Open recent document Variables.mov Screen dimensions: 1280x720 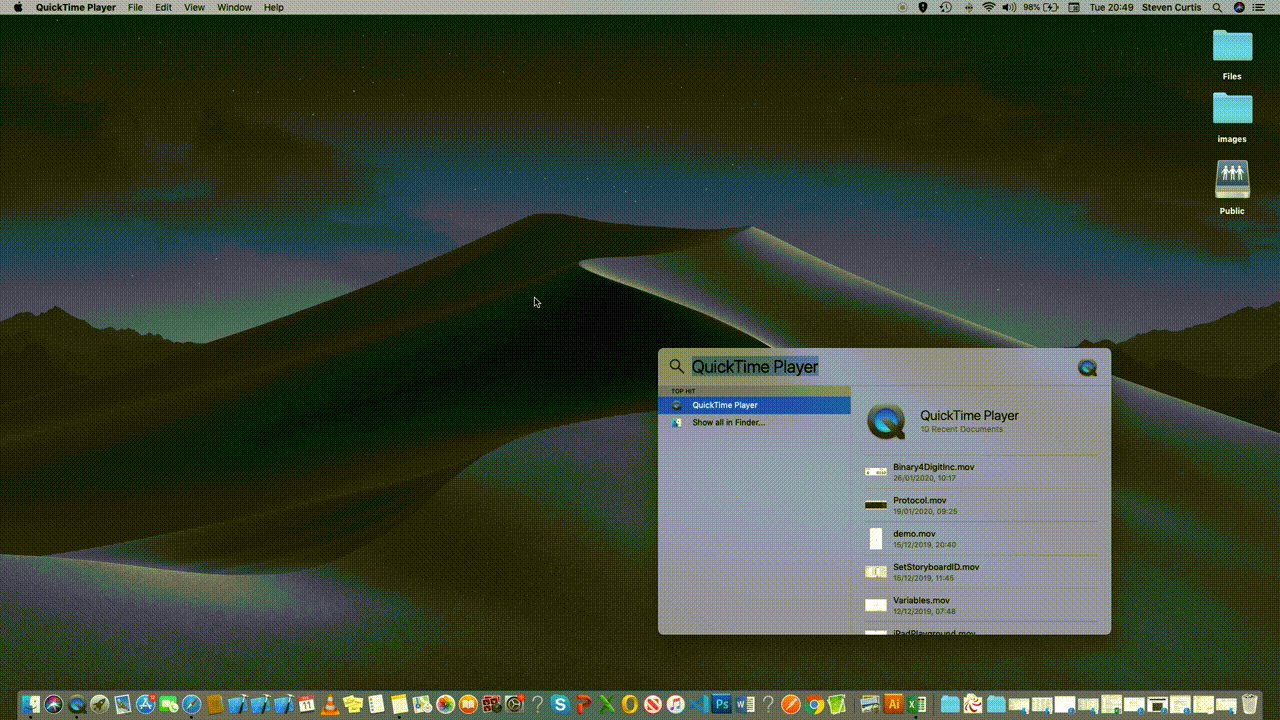point(980,605)
